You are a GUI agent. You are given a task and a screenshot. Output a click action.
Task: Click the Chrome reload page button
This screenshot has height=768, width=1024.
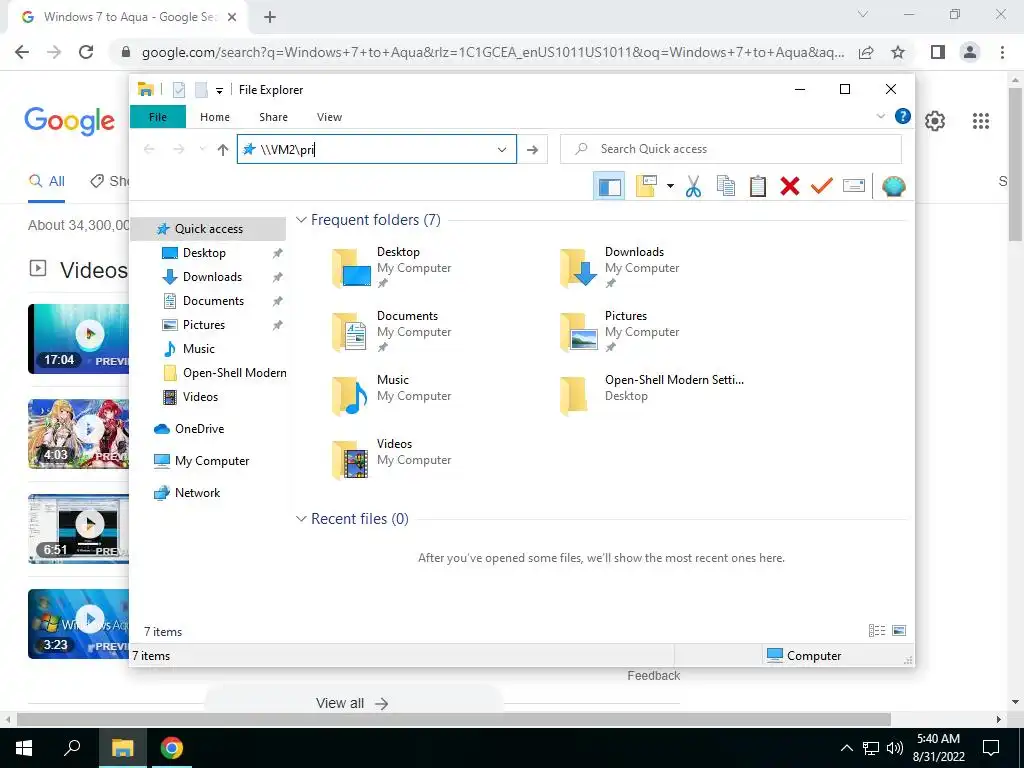pyautogui.click(x=86, y=52)
